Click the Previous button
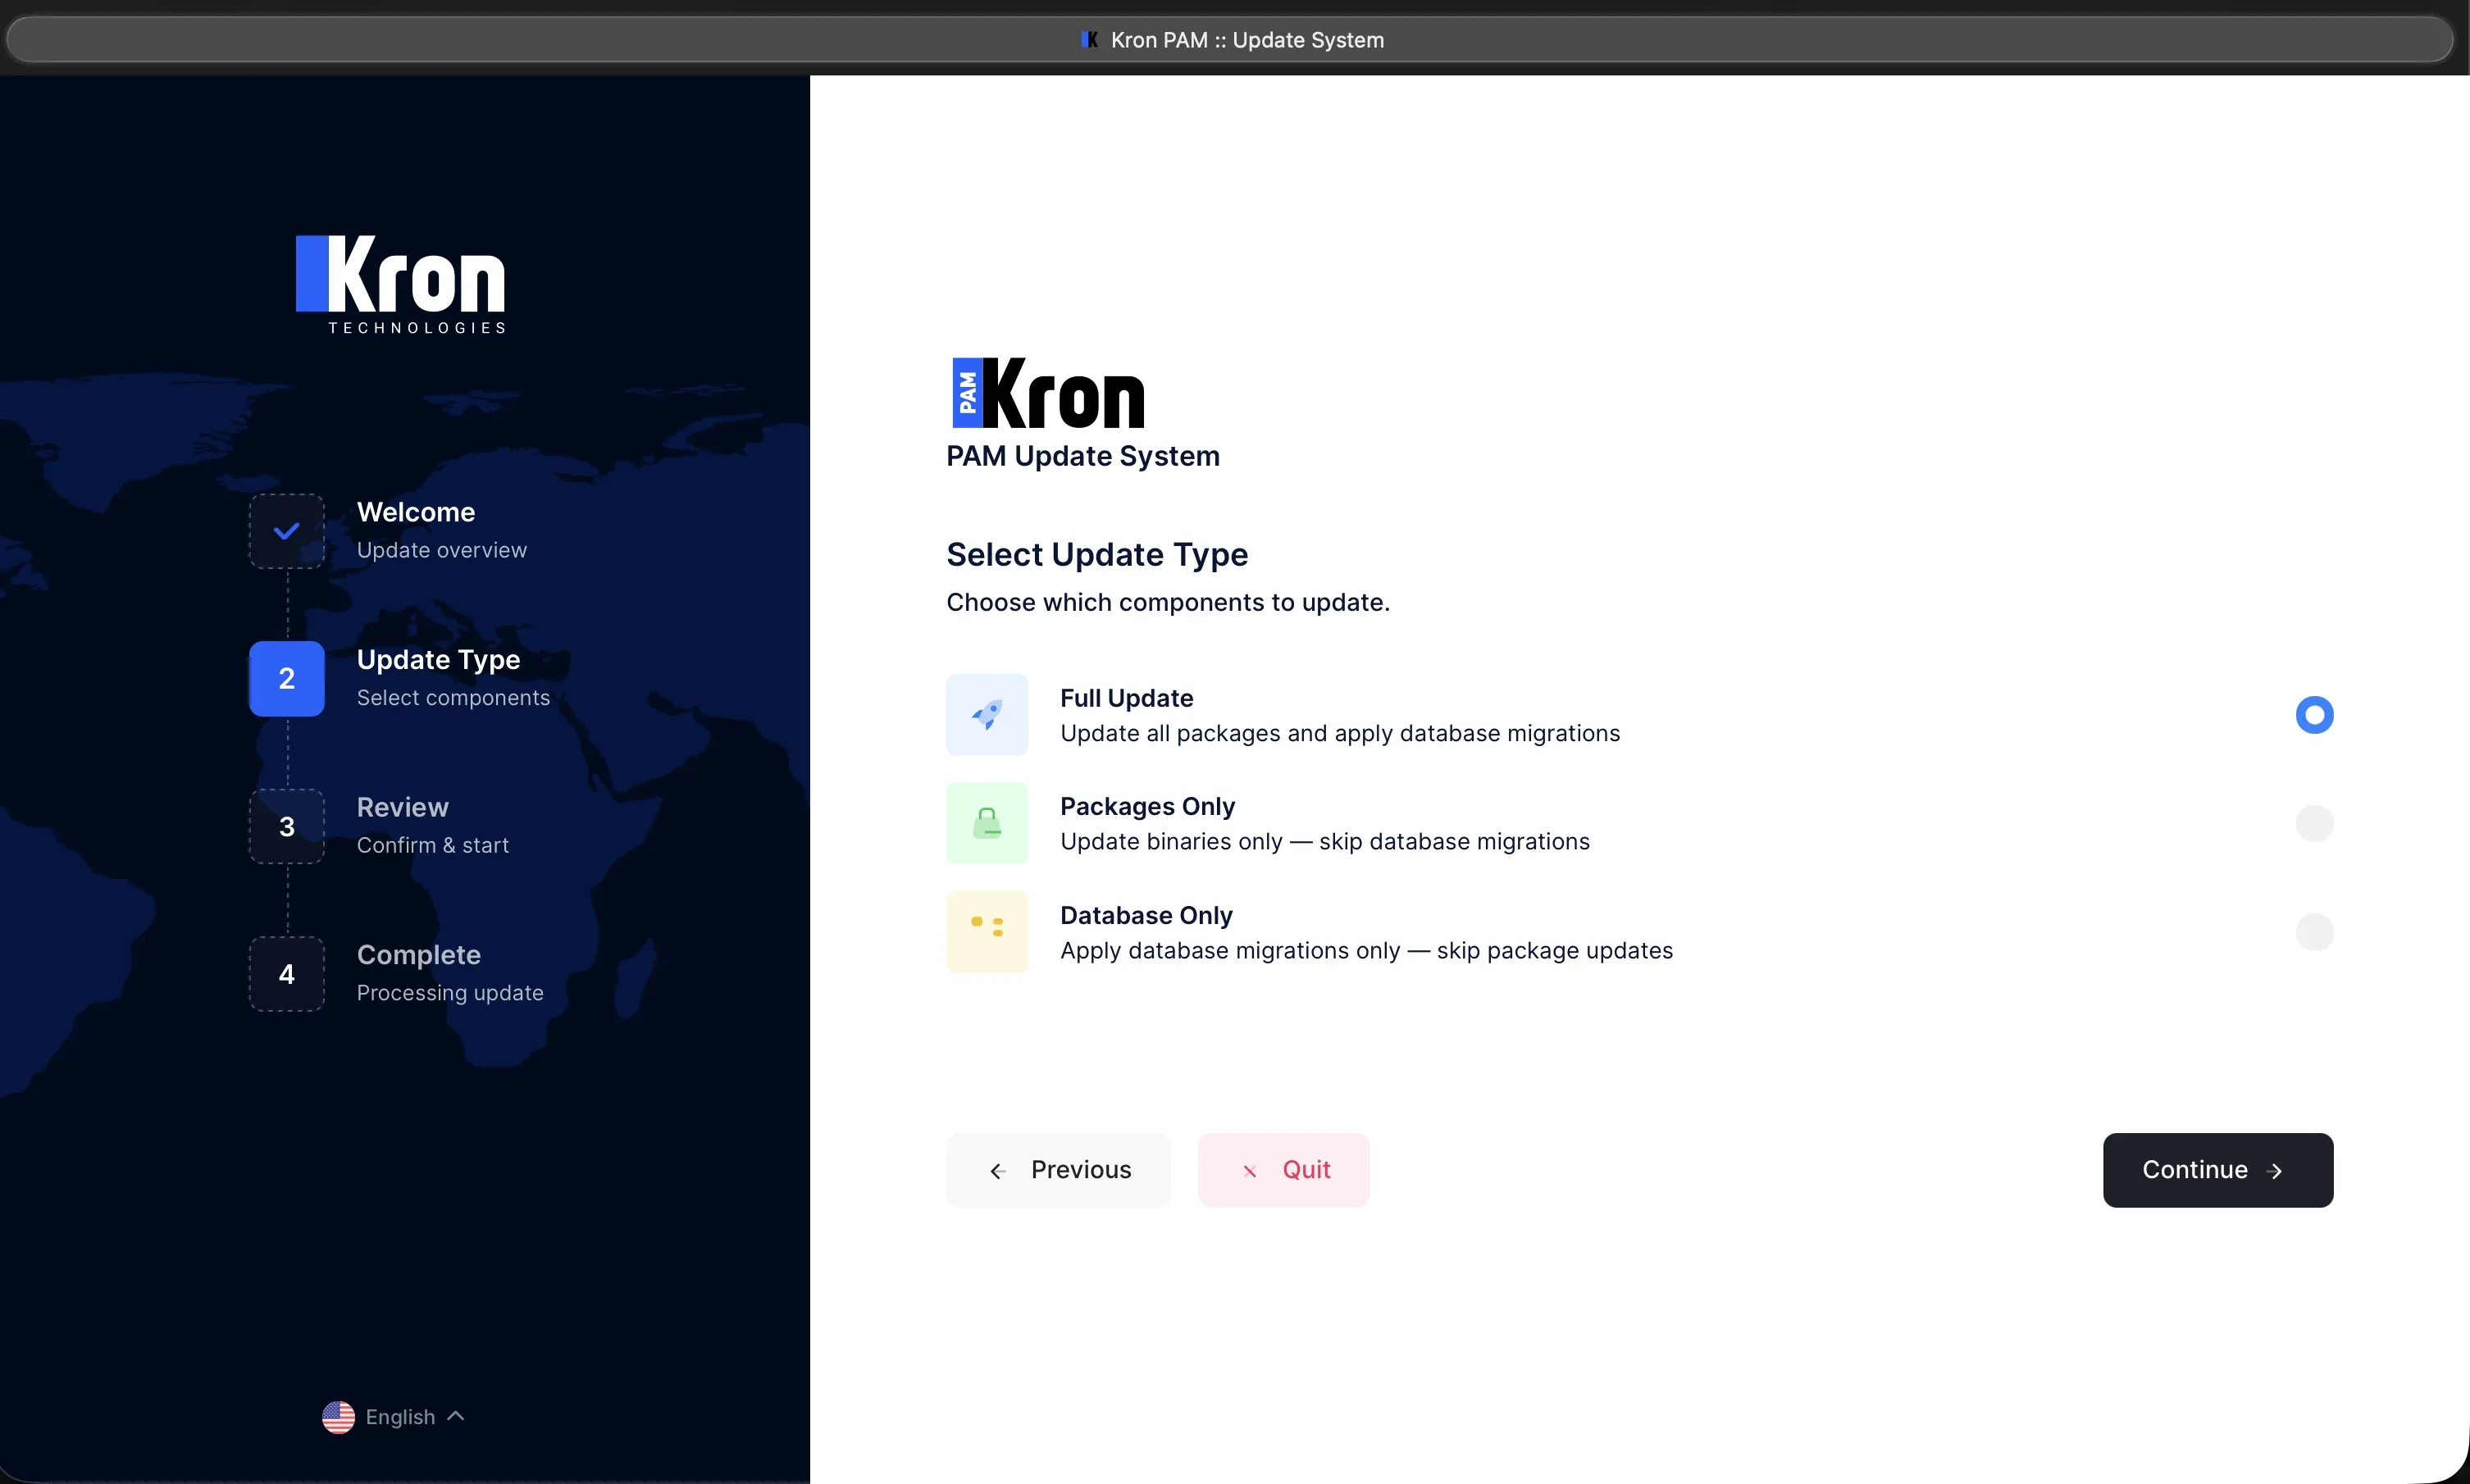The image size is (2470, 1484). [1058, 1170]
